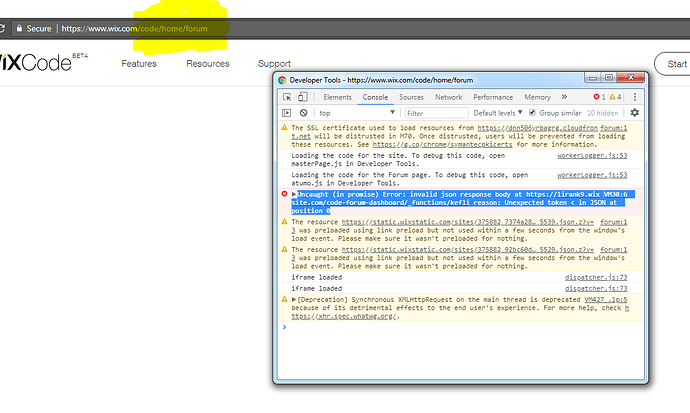Click the console Filter input field
The height and width of the screenshot is (413, 690).
[436, 113]
